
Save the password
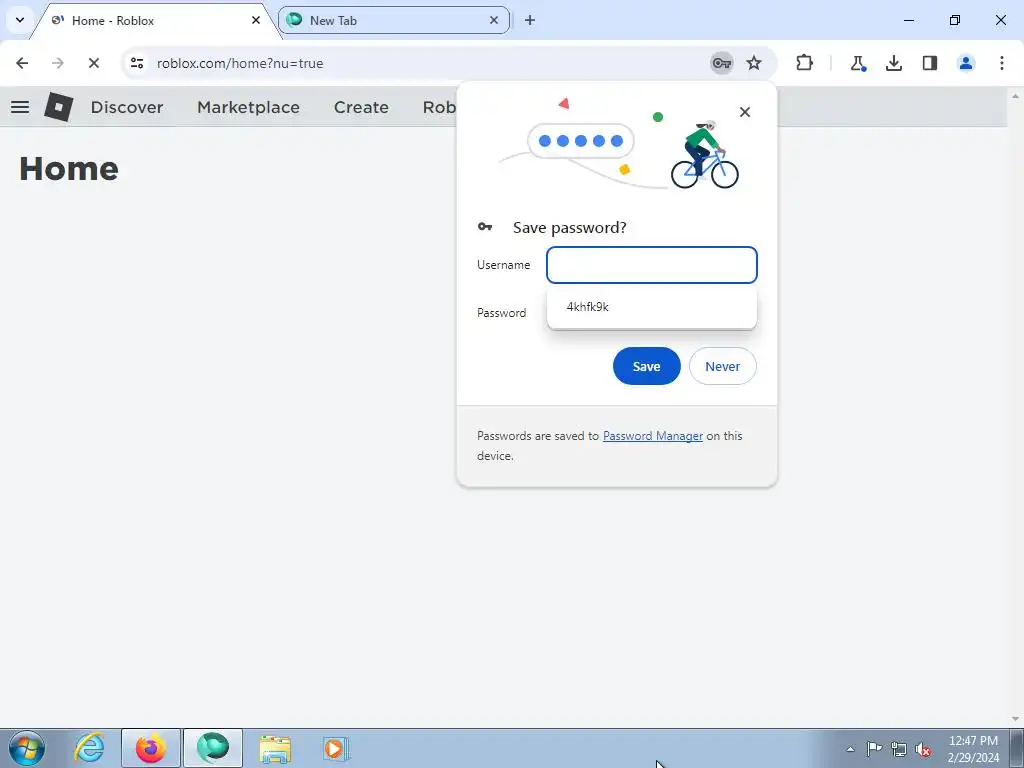(x=647, y=366)
